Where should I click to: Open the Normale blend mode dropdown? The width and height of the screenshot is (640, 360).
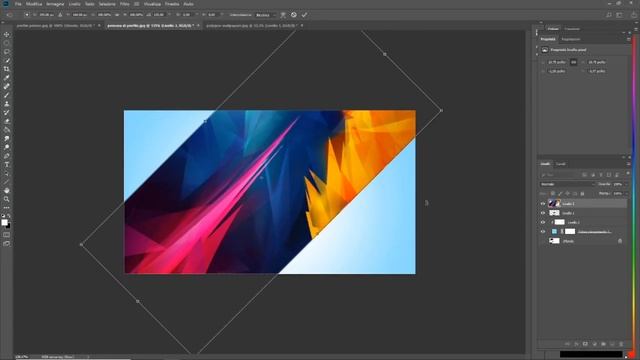(567, 184)
